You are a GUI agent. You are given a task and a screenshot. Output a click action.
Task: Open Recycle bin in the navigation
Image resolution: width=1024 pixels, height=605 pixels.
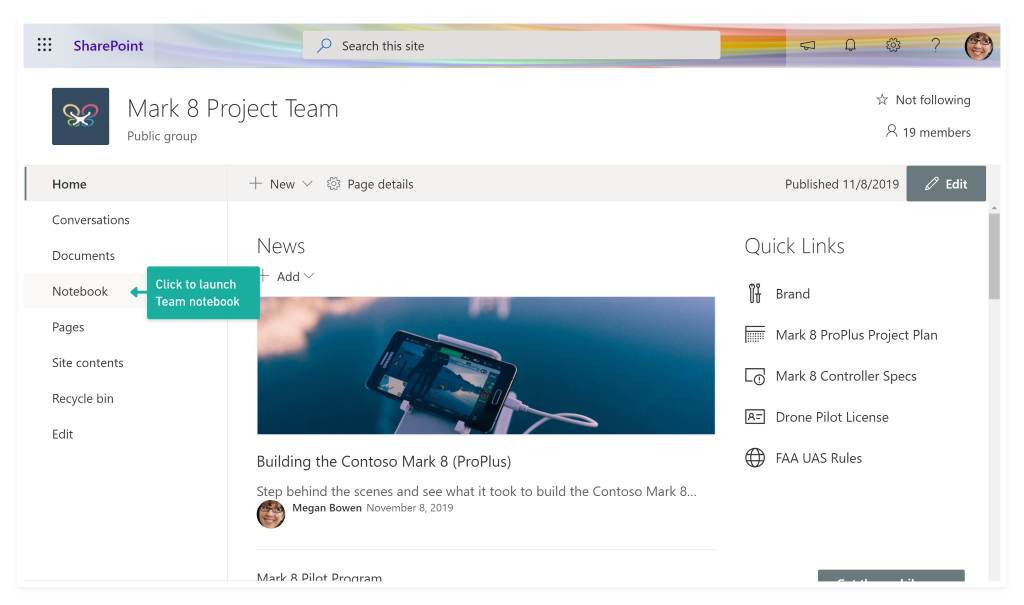83,399
